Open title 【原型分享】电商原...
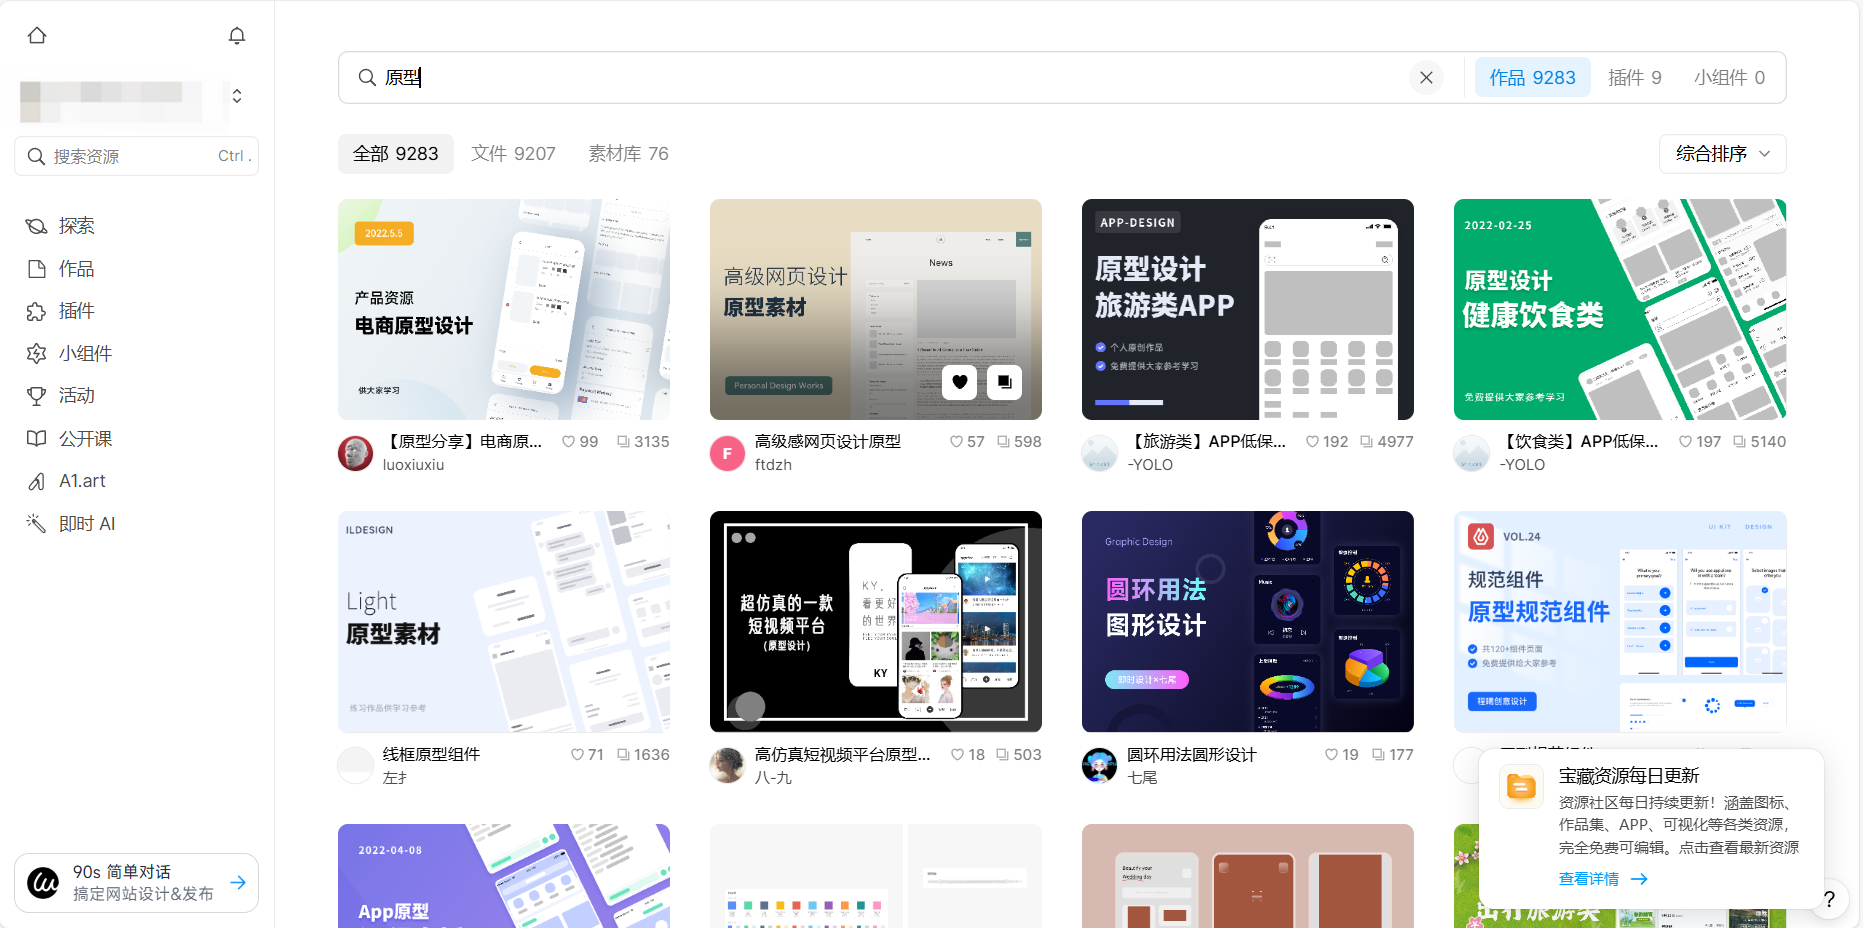1863x928 pixels. [x=463, y=442]
